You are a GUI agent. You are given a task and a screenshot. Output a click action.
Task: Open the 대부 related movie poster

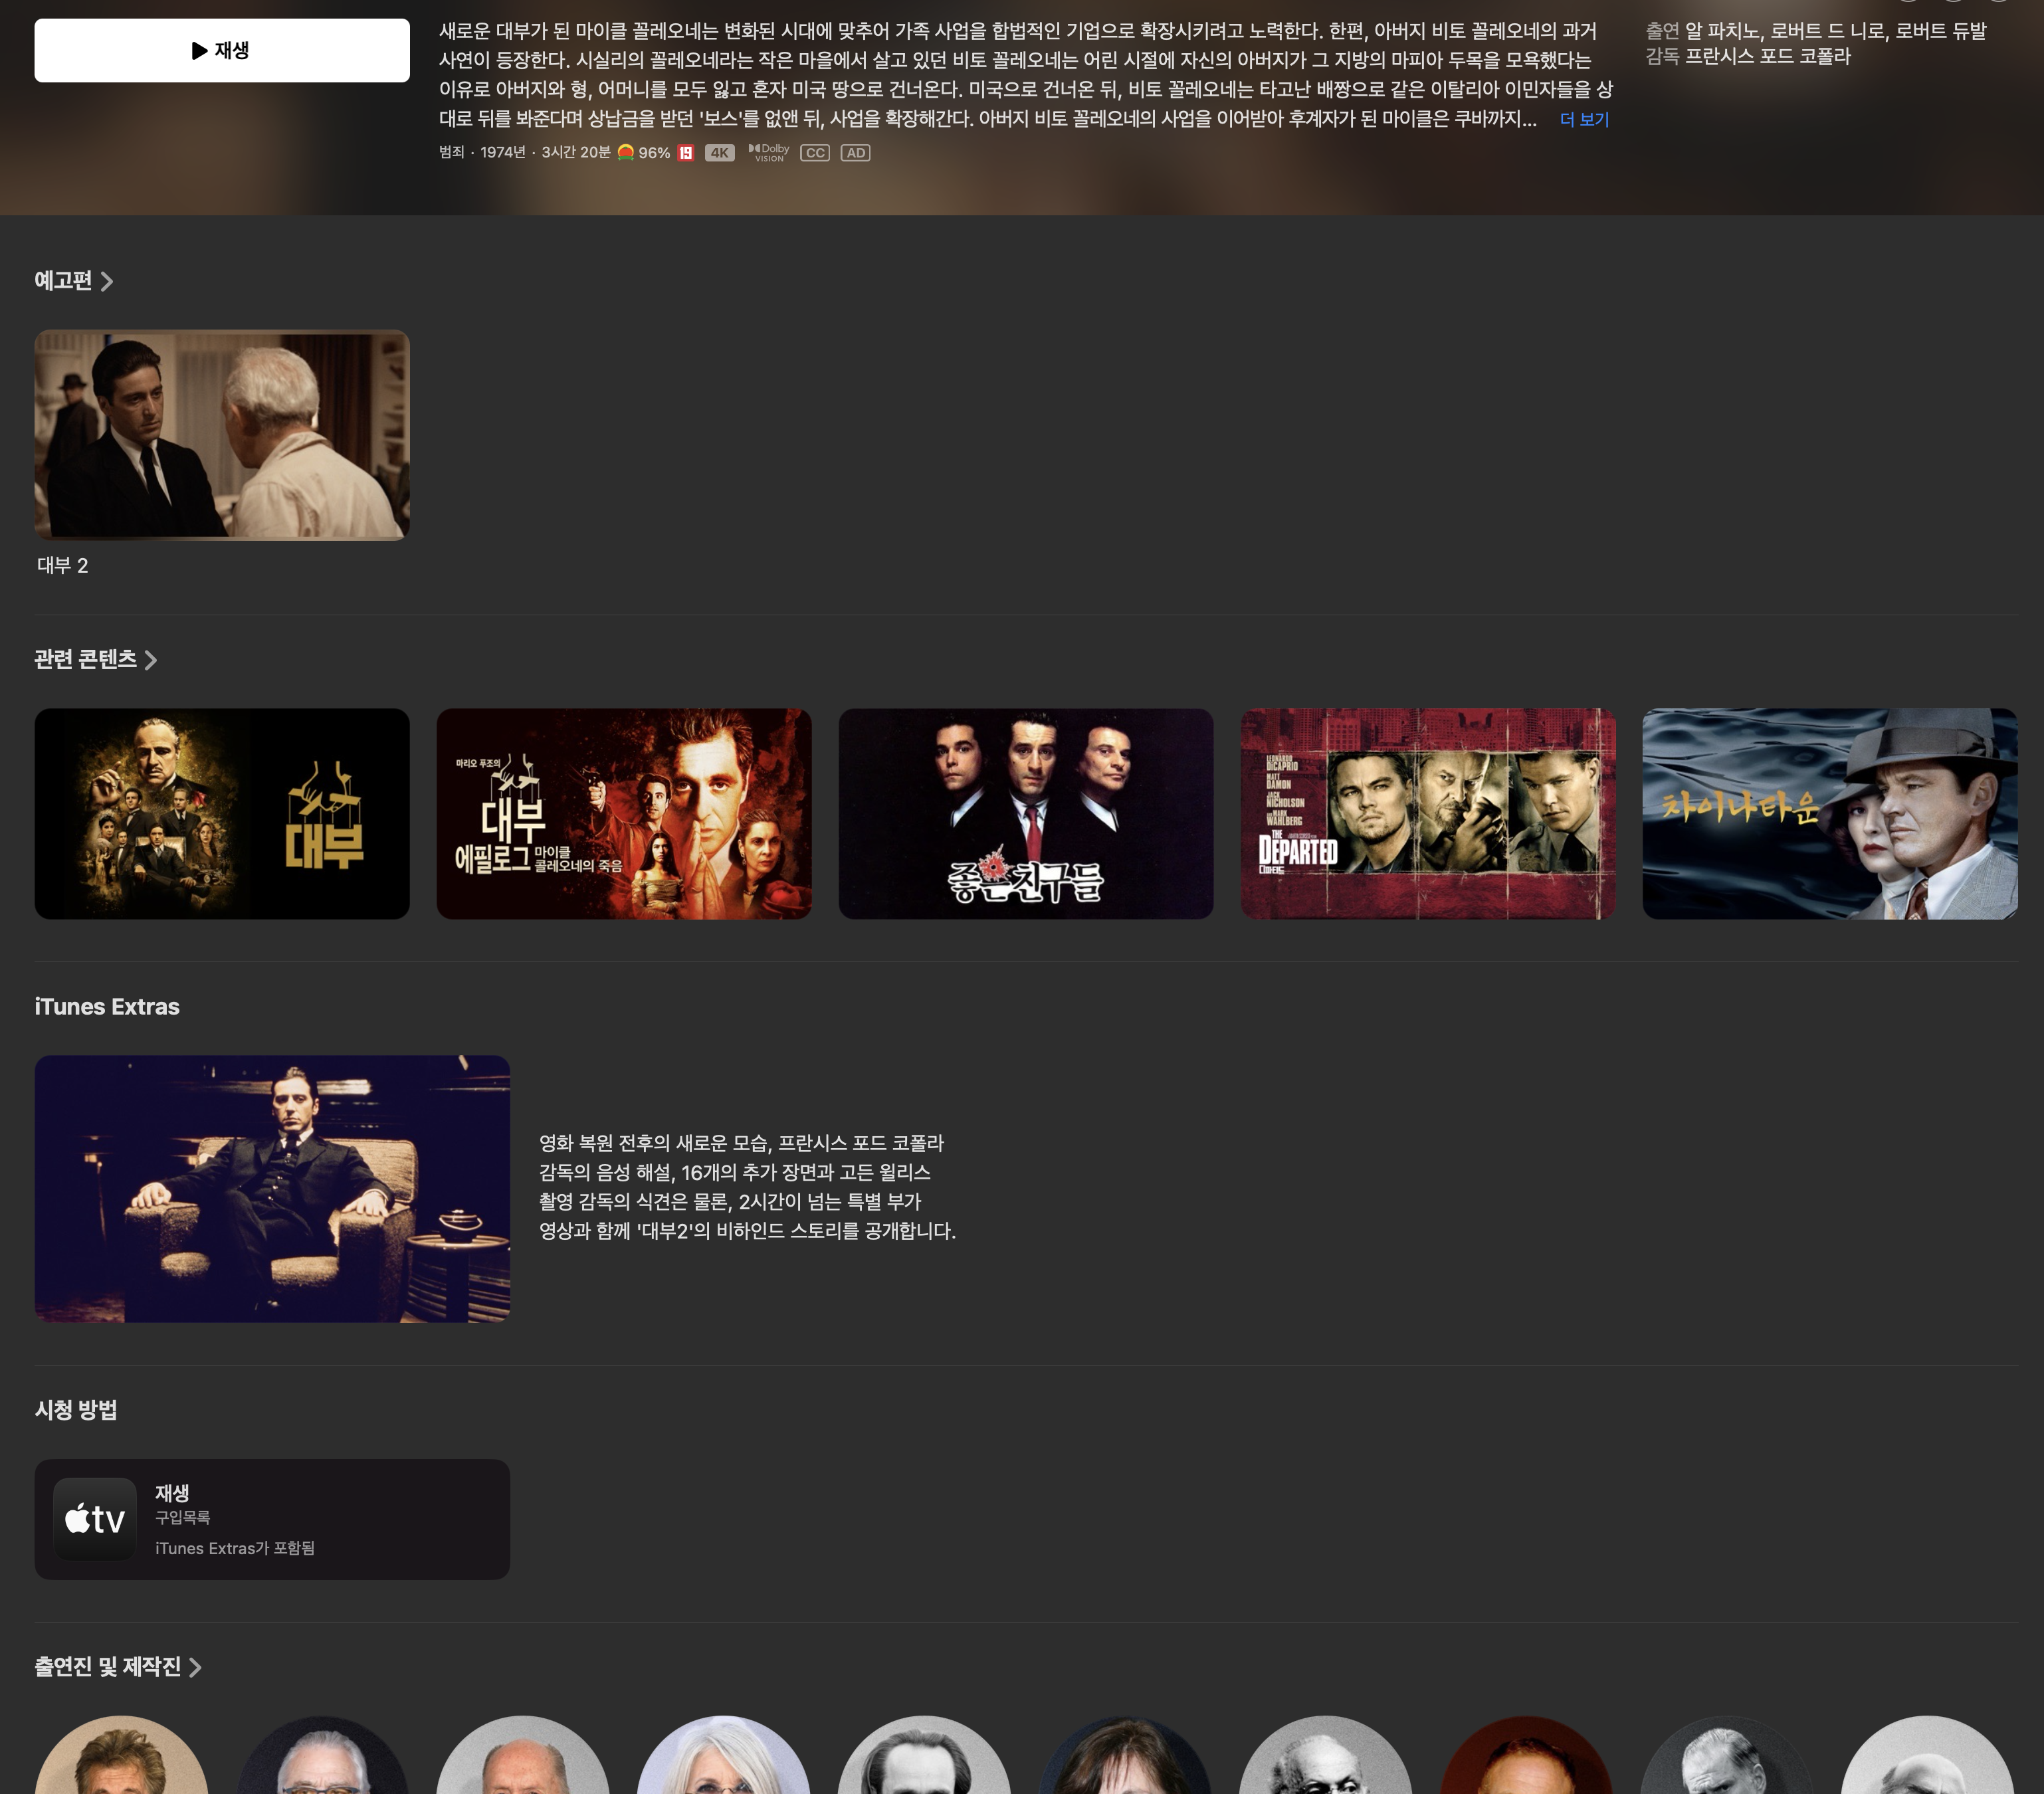point(221,814)
